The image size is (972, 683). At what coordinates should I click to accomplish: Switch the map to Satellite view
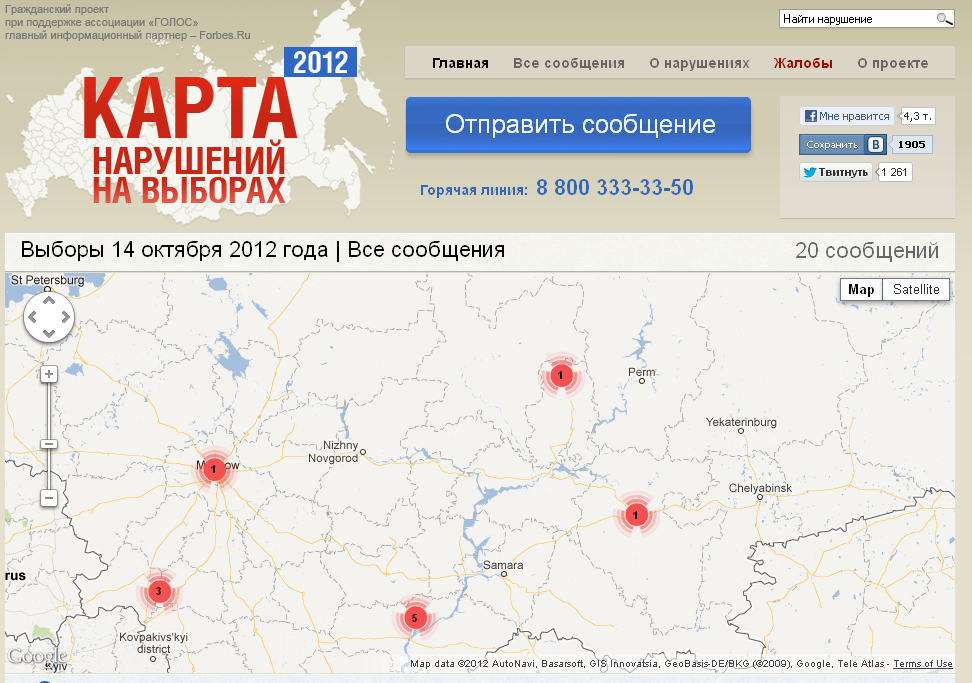click(916, 290)
